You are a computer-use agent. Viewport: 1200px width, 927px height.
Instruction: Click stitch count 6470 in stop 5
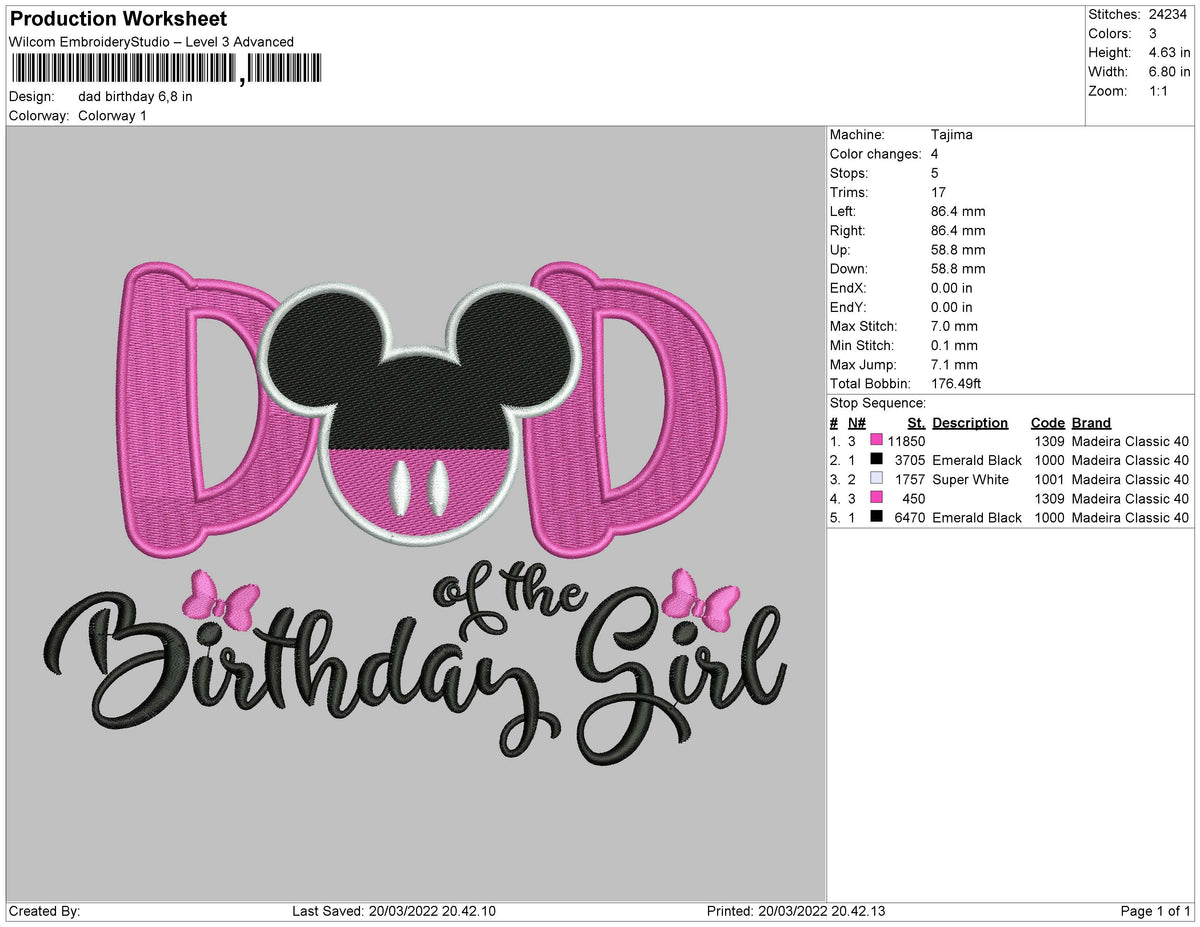pos(909,517)
